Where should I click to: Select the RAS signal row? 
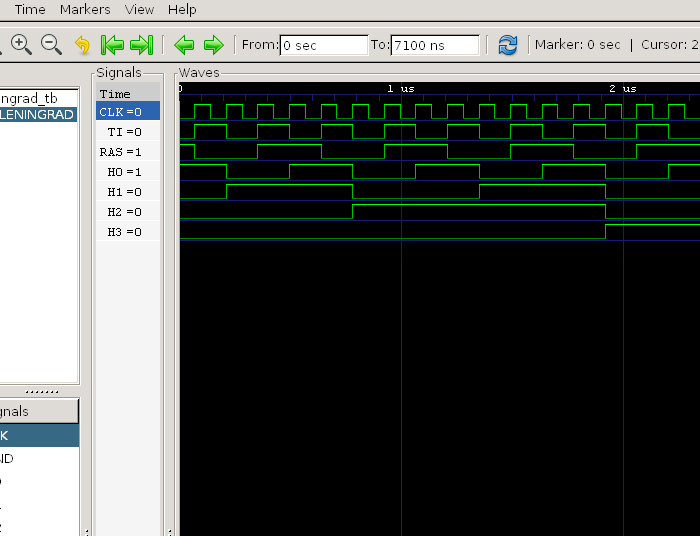tap(127, 152)
